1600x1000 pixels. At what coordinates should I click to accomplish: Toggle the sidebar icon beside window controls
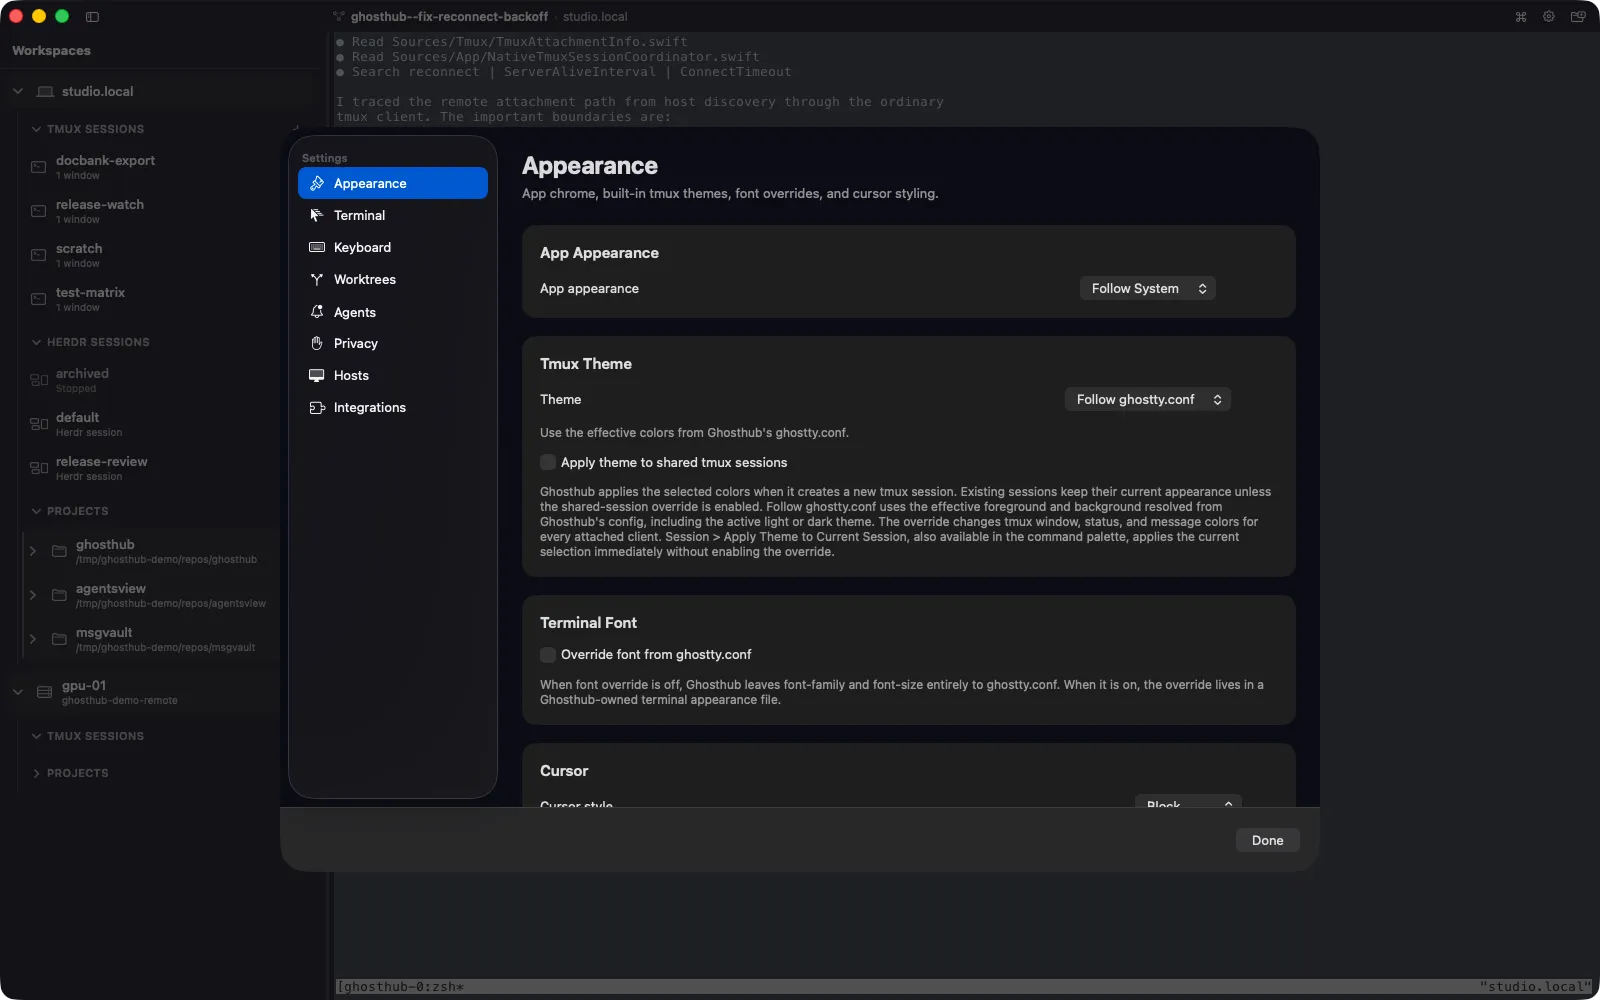click(92, 17)
